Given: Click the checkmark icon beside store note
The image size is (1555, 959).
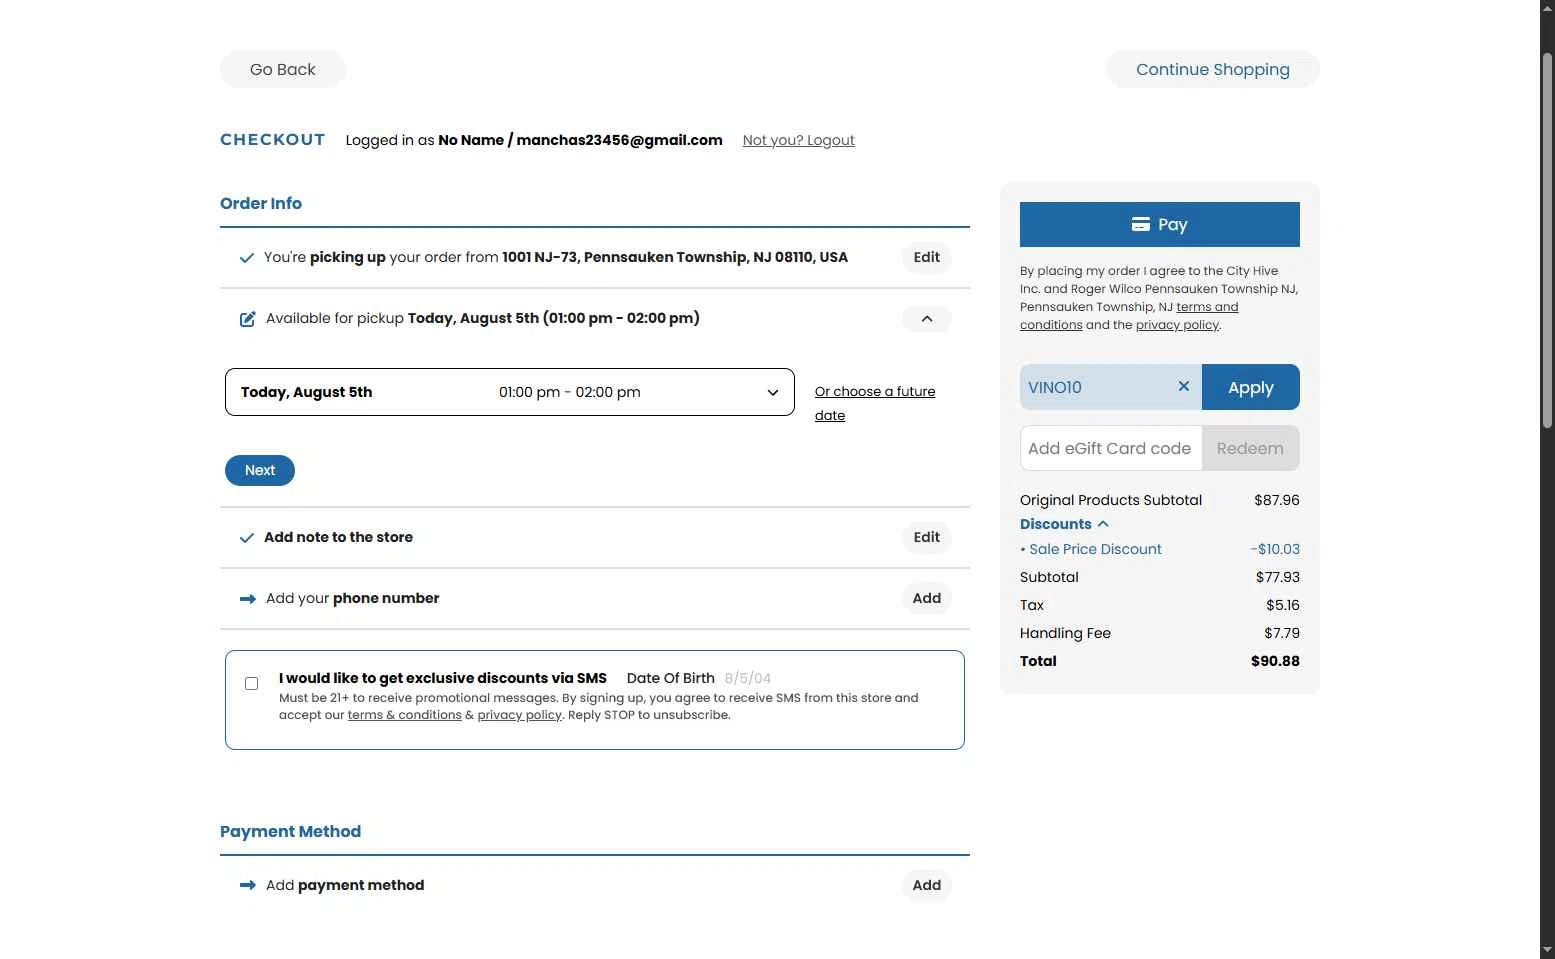Looking at the screenshot, I should point(246,538).
